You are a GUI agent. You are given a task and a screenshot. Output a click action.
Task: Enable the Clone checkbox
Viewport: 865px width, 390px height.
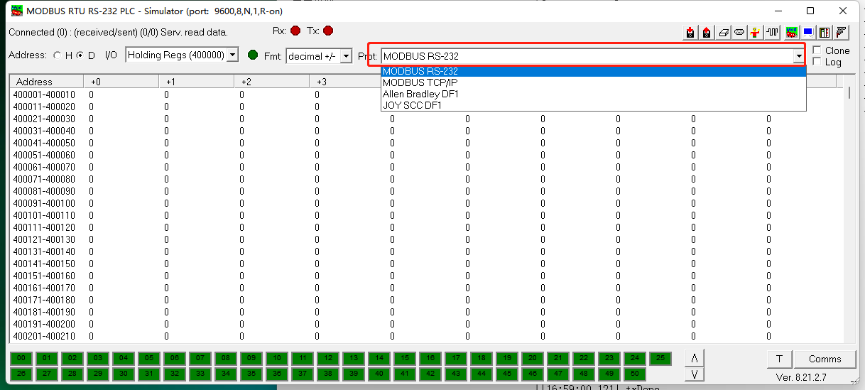click(x=817, y=50)
